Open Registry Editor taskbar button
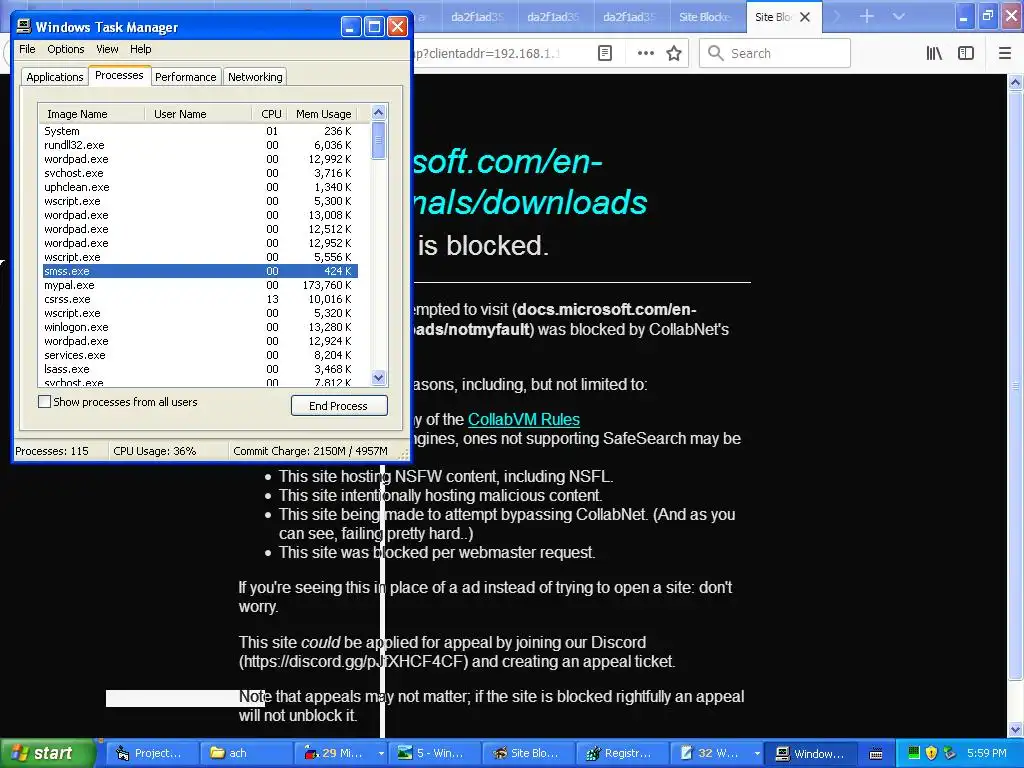The width and height of the screenshot is (1024, 768). [621, 753]
